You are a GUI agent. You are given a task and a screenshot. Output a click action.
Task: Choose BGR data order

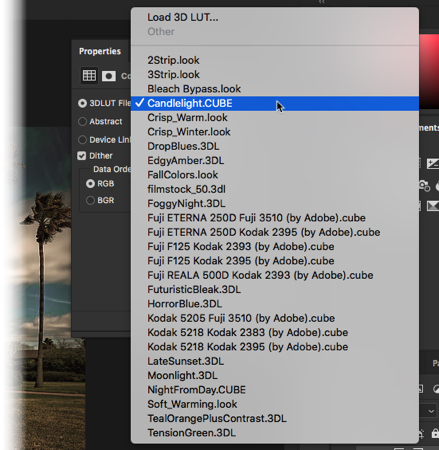click(90, 200)
